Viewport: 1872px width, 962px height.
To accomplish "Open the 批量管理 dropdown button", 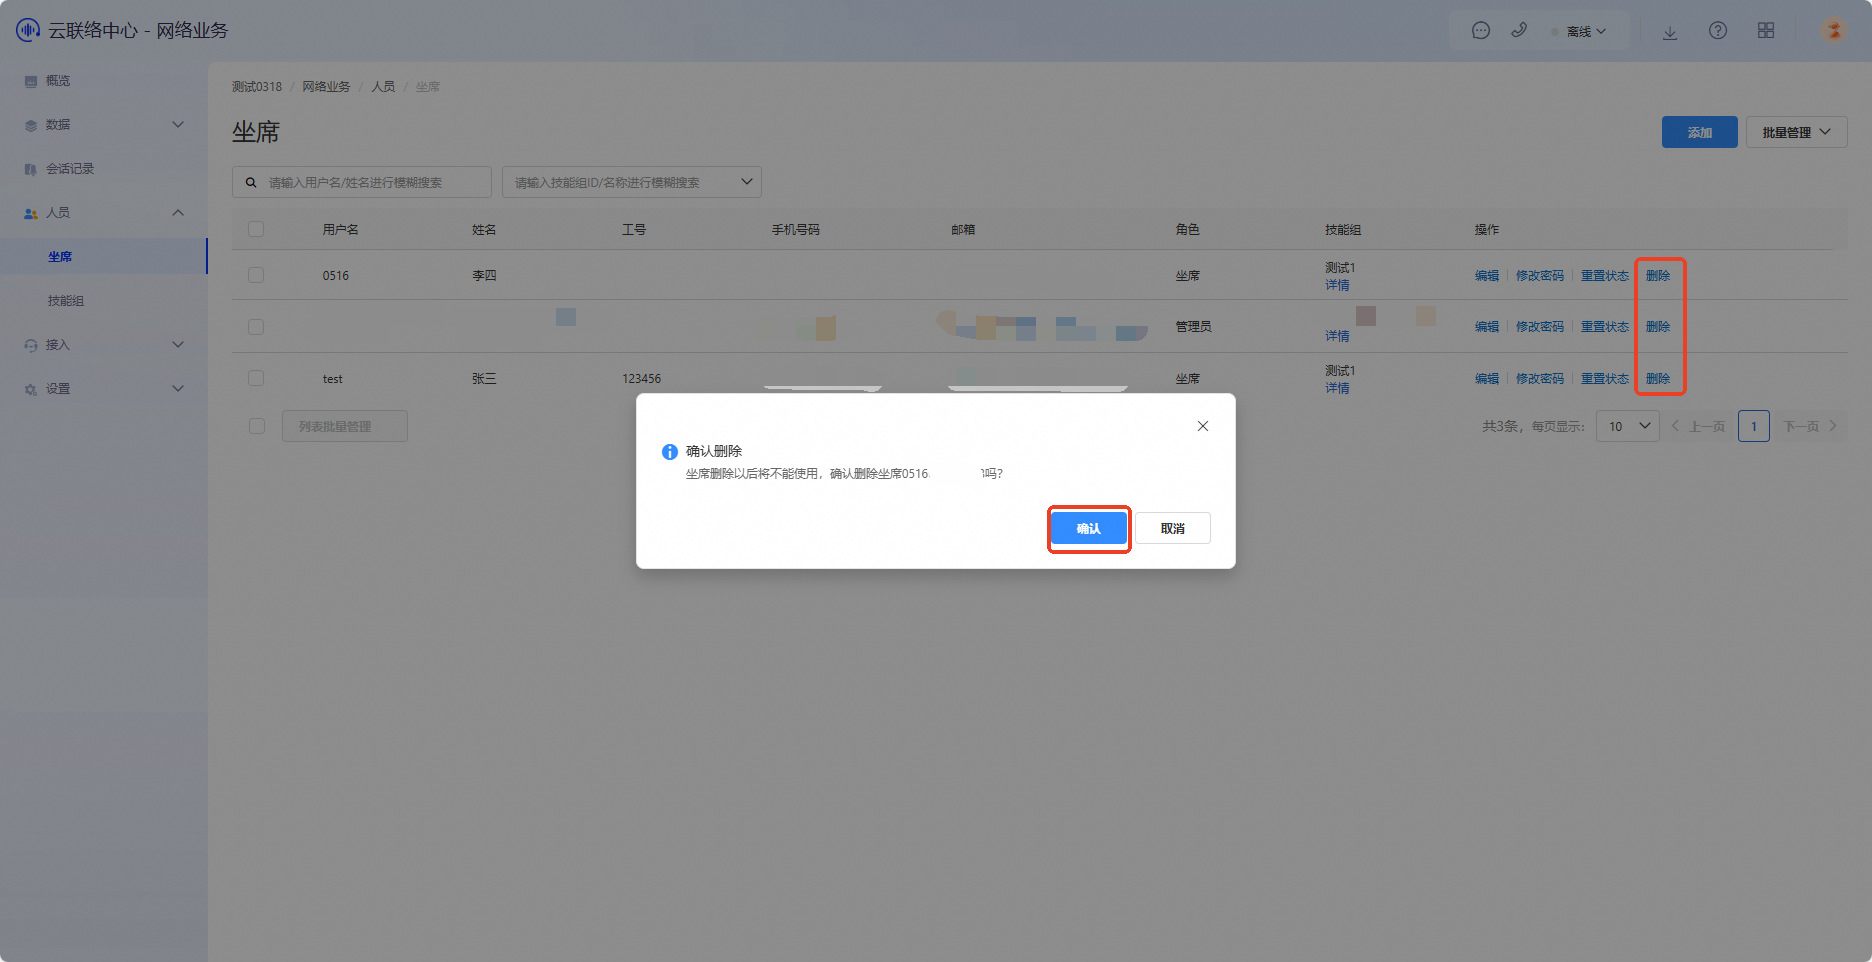I will click(x=1796, y=132).
